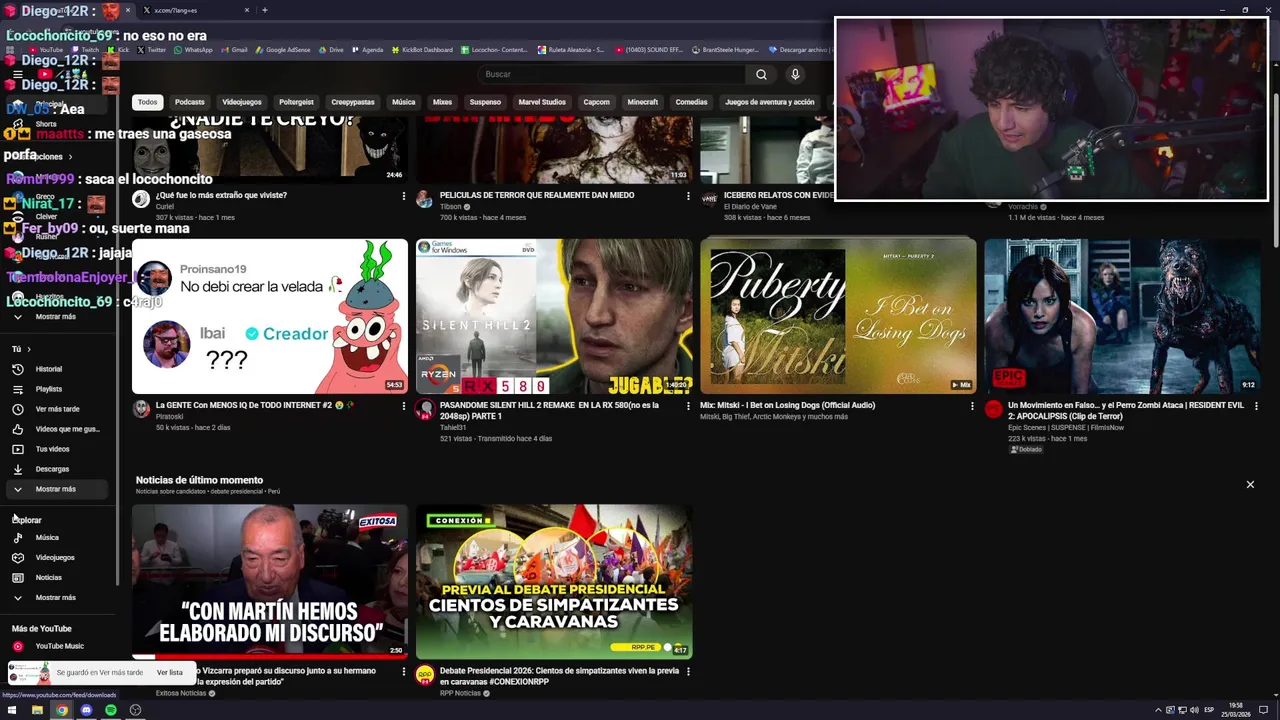Open the Twitch bookmark
The width and height of the screenshot is (1280, 720).
(x=84, y=50)
